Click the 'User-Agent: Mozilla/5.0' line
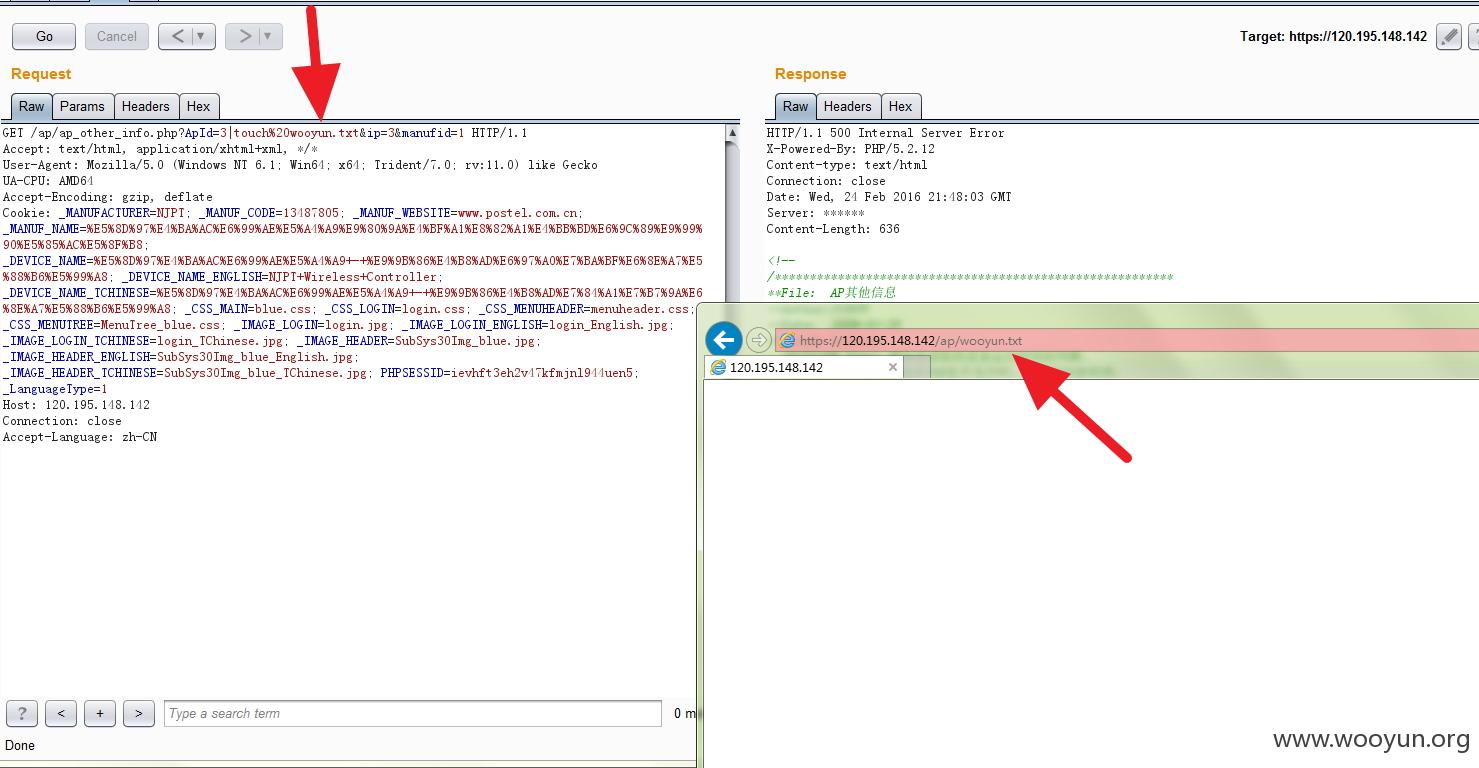Viewport: 1479px width, 768px height. pyautogui.click(x=300, y=165)
